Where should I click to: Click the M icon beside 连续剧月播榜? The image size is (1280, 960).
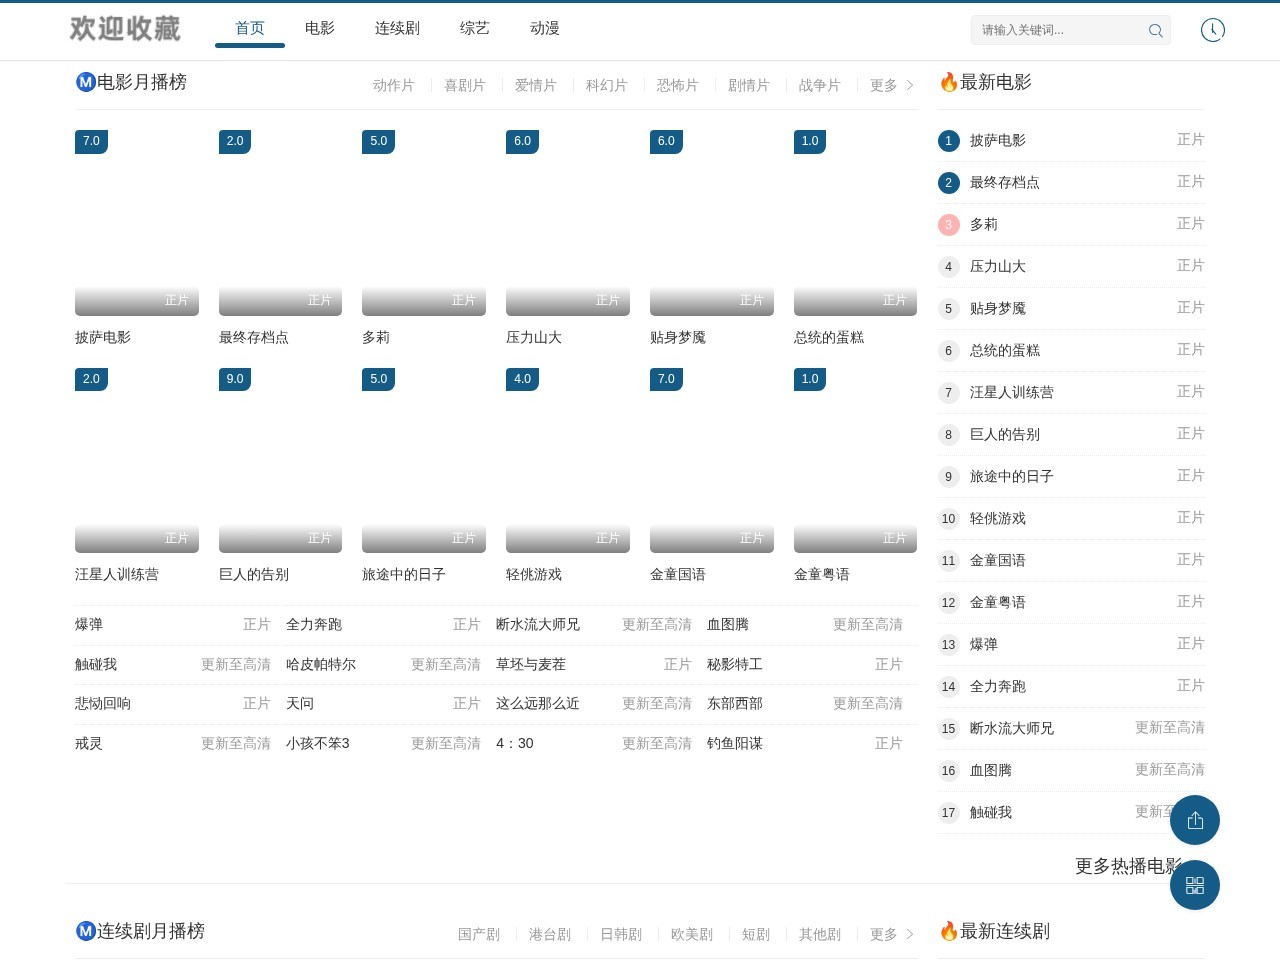[85, 931]
